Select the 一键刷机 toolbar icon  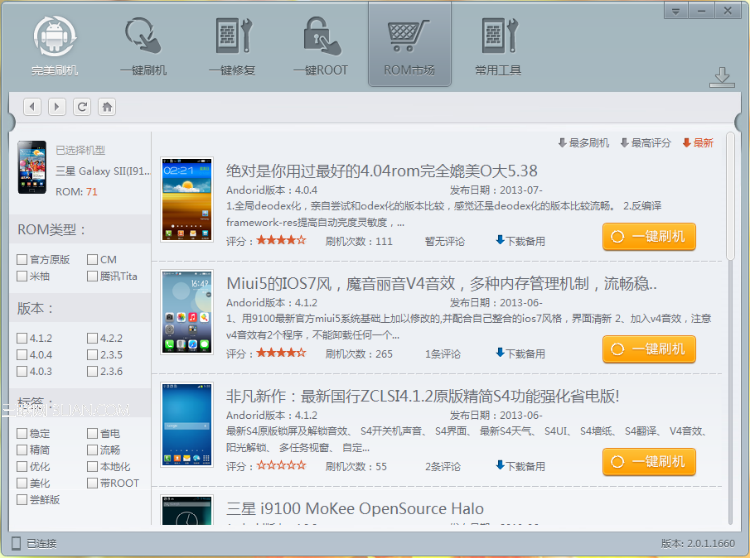[x=143, y=46]
